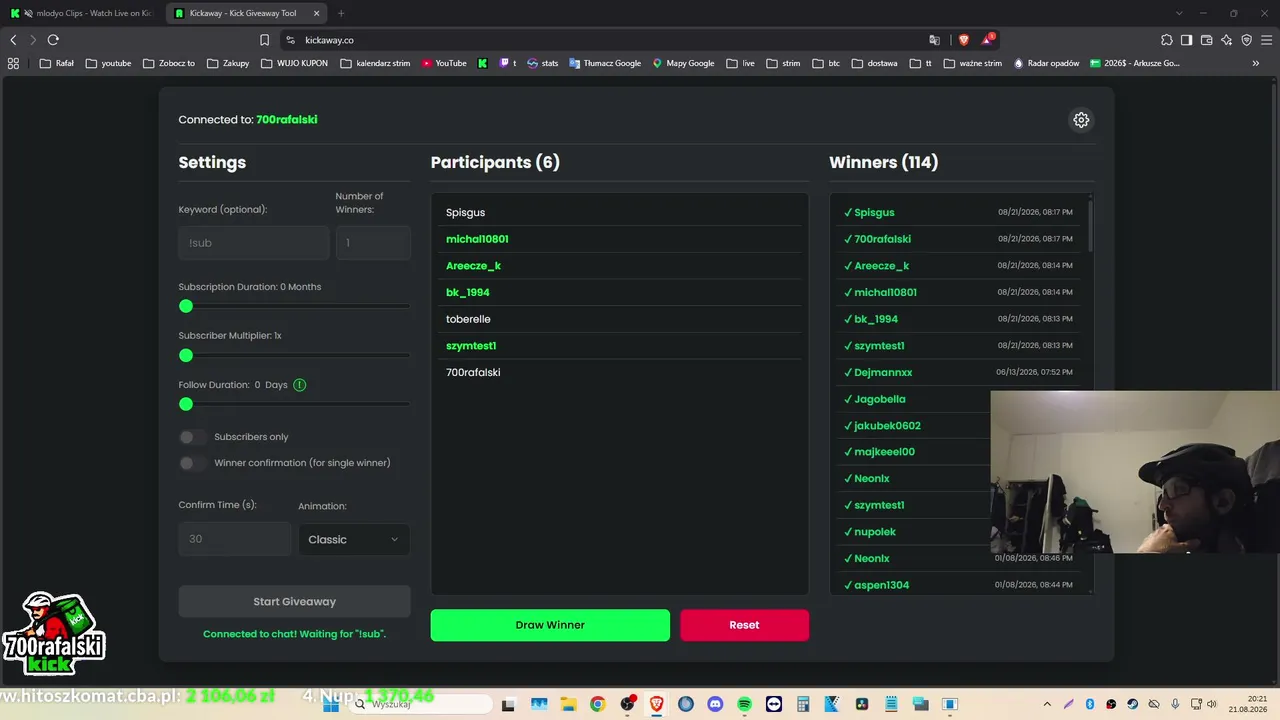1280x720 pixels.
Task: Open Discord from the taskbar
Action: pos(715,704)
